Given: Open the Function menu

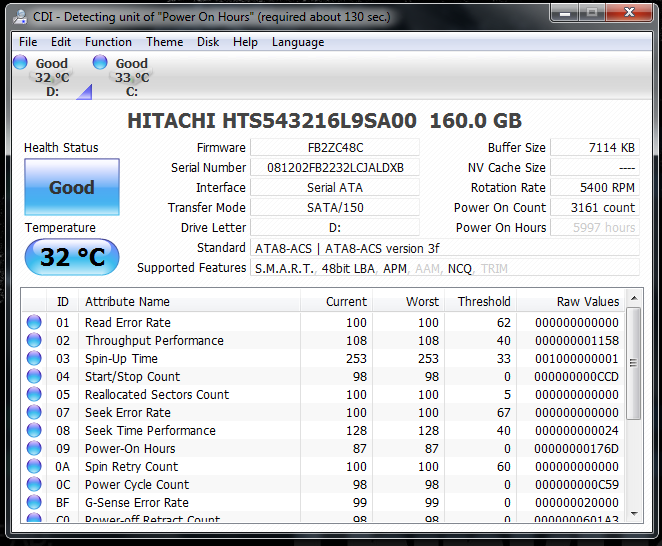Looking at the screenshot, I should tap(109, 42).
